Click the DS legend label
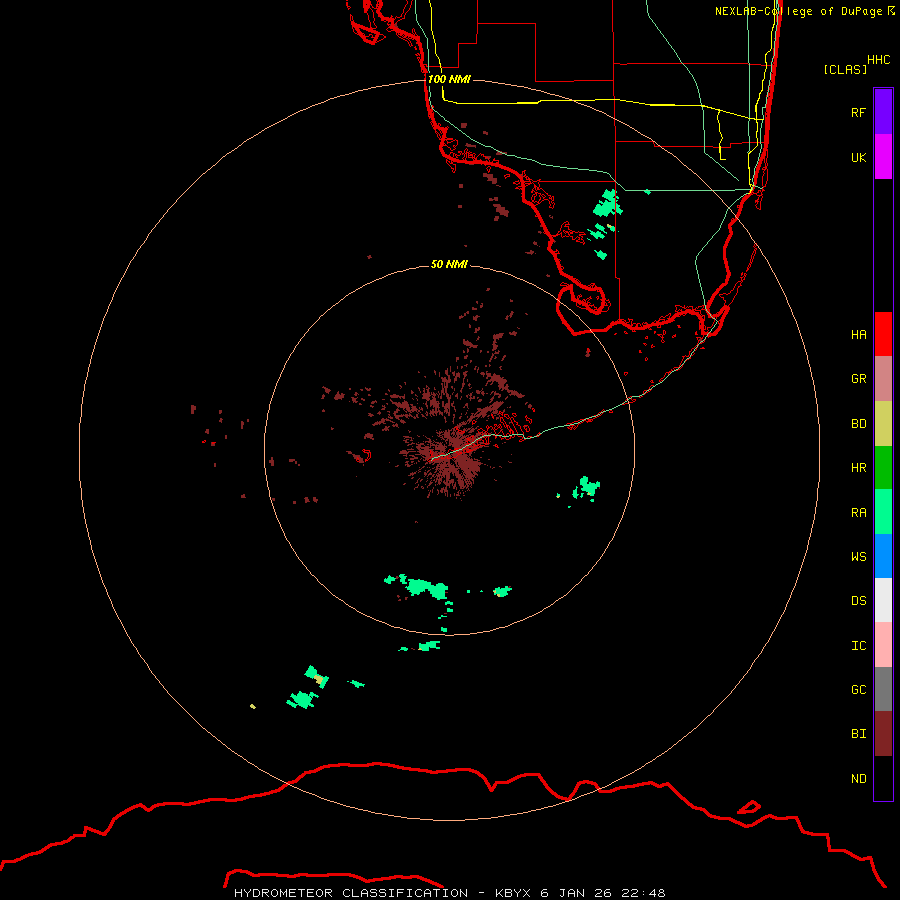900x900 pixels. (x=858, y=601)
